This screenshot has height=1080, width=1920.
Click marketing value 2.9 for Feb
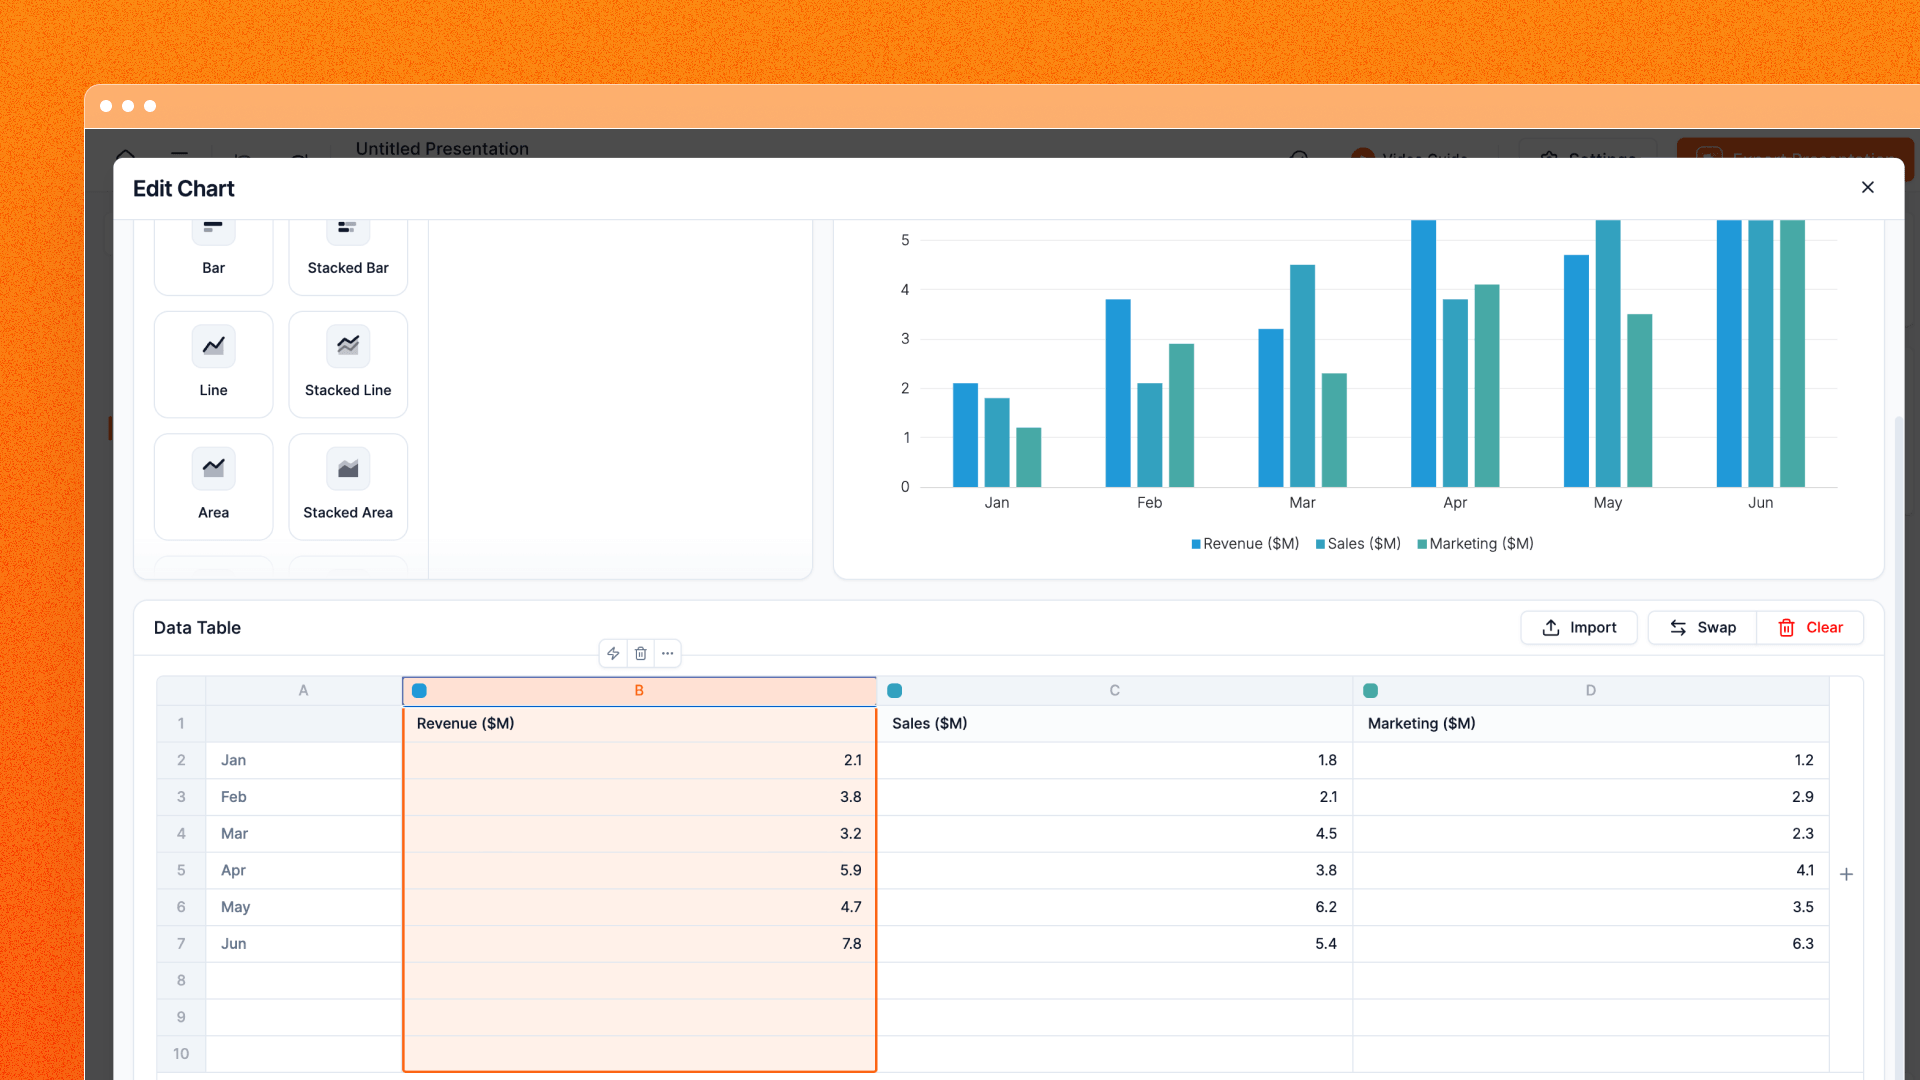click(x=1591, y=797)
